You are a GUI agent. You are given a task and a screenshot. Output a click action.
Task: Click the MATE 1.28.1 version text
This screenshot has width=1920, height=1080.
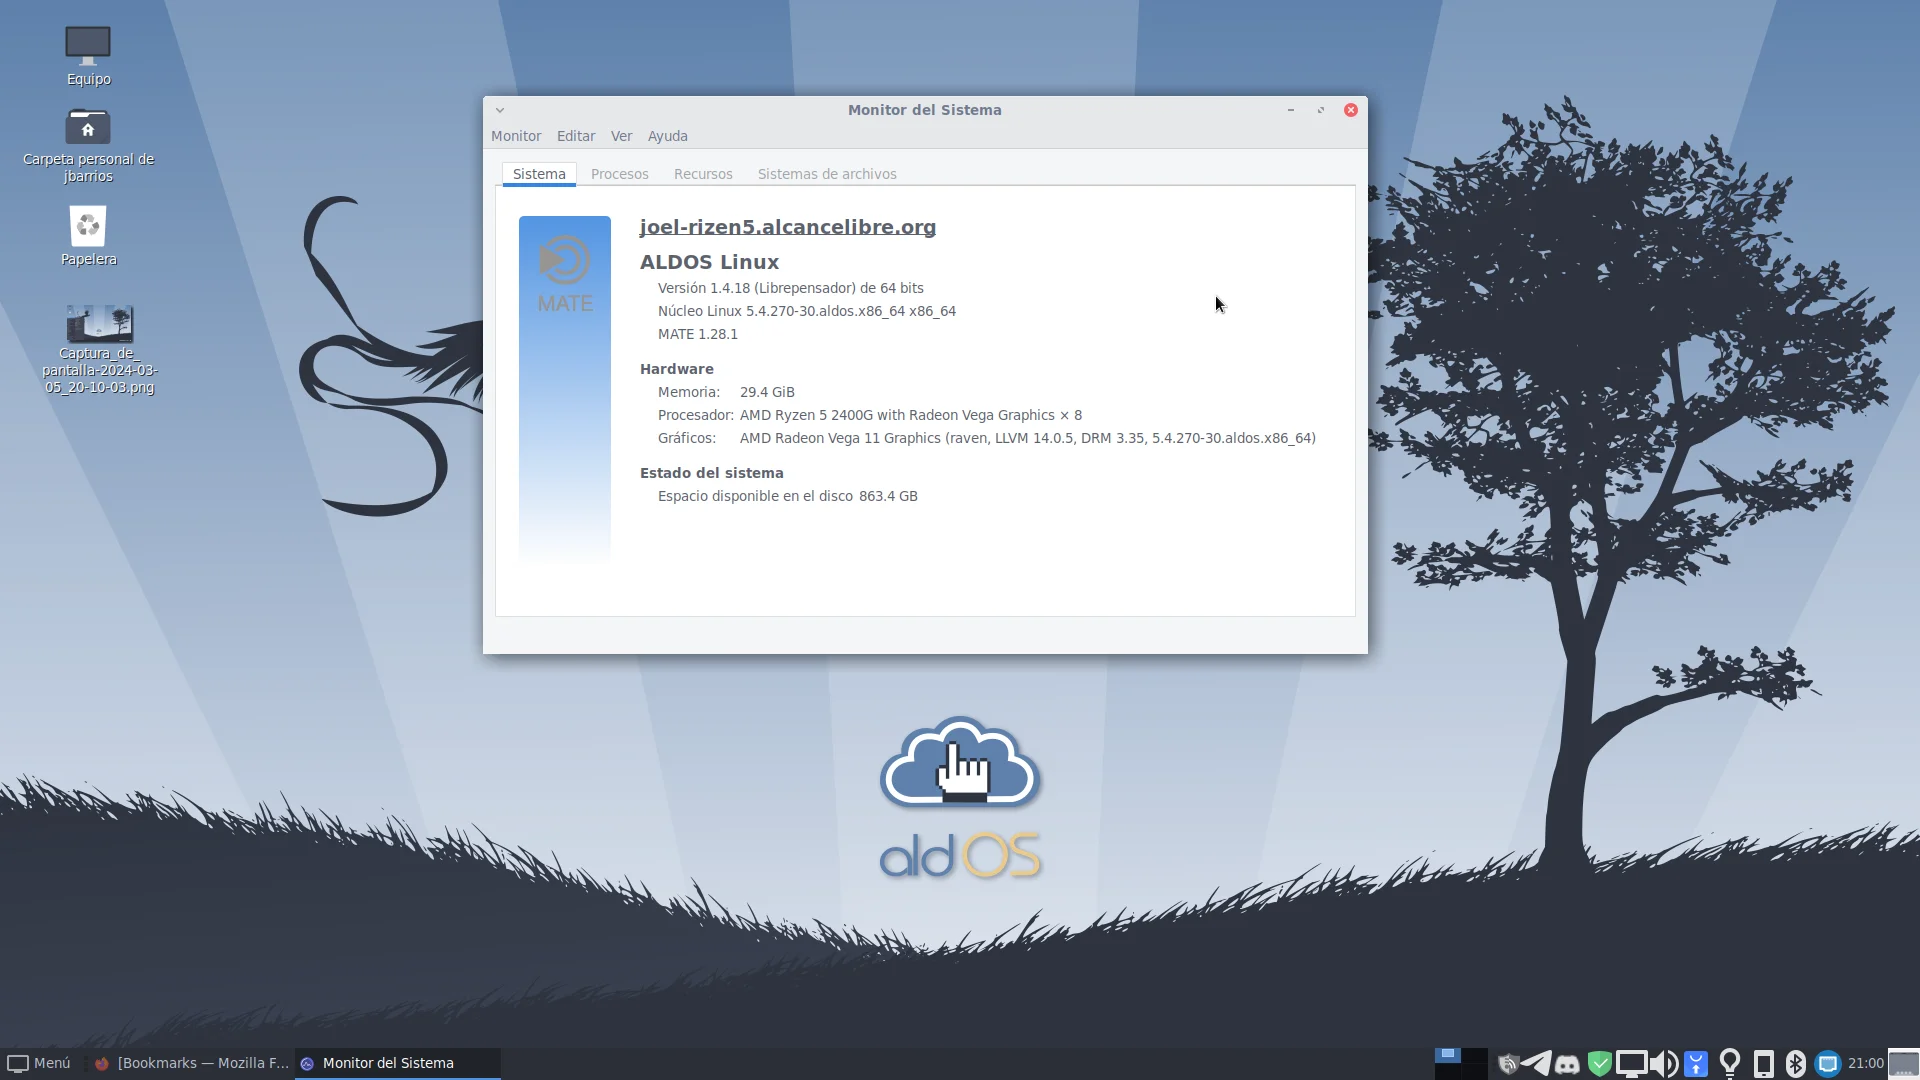[697, 334]
